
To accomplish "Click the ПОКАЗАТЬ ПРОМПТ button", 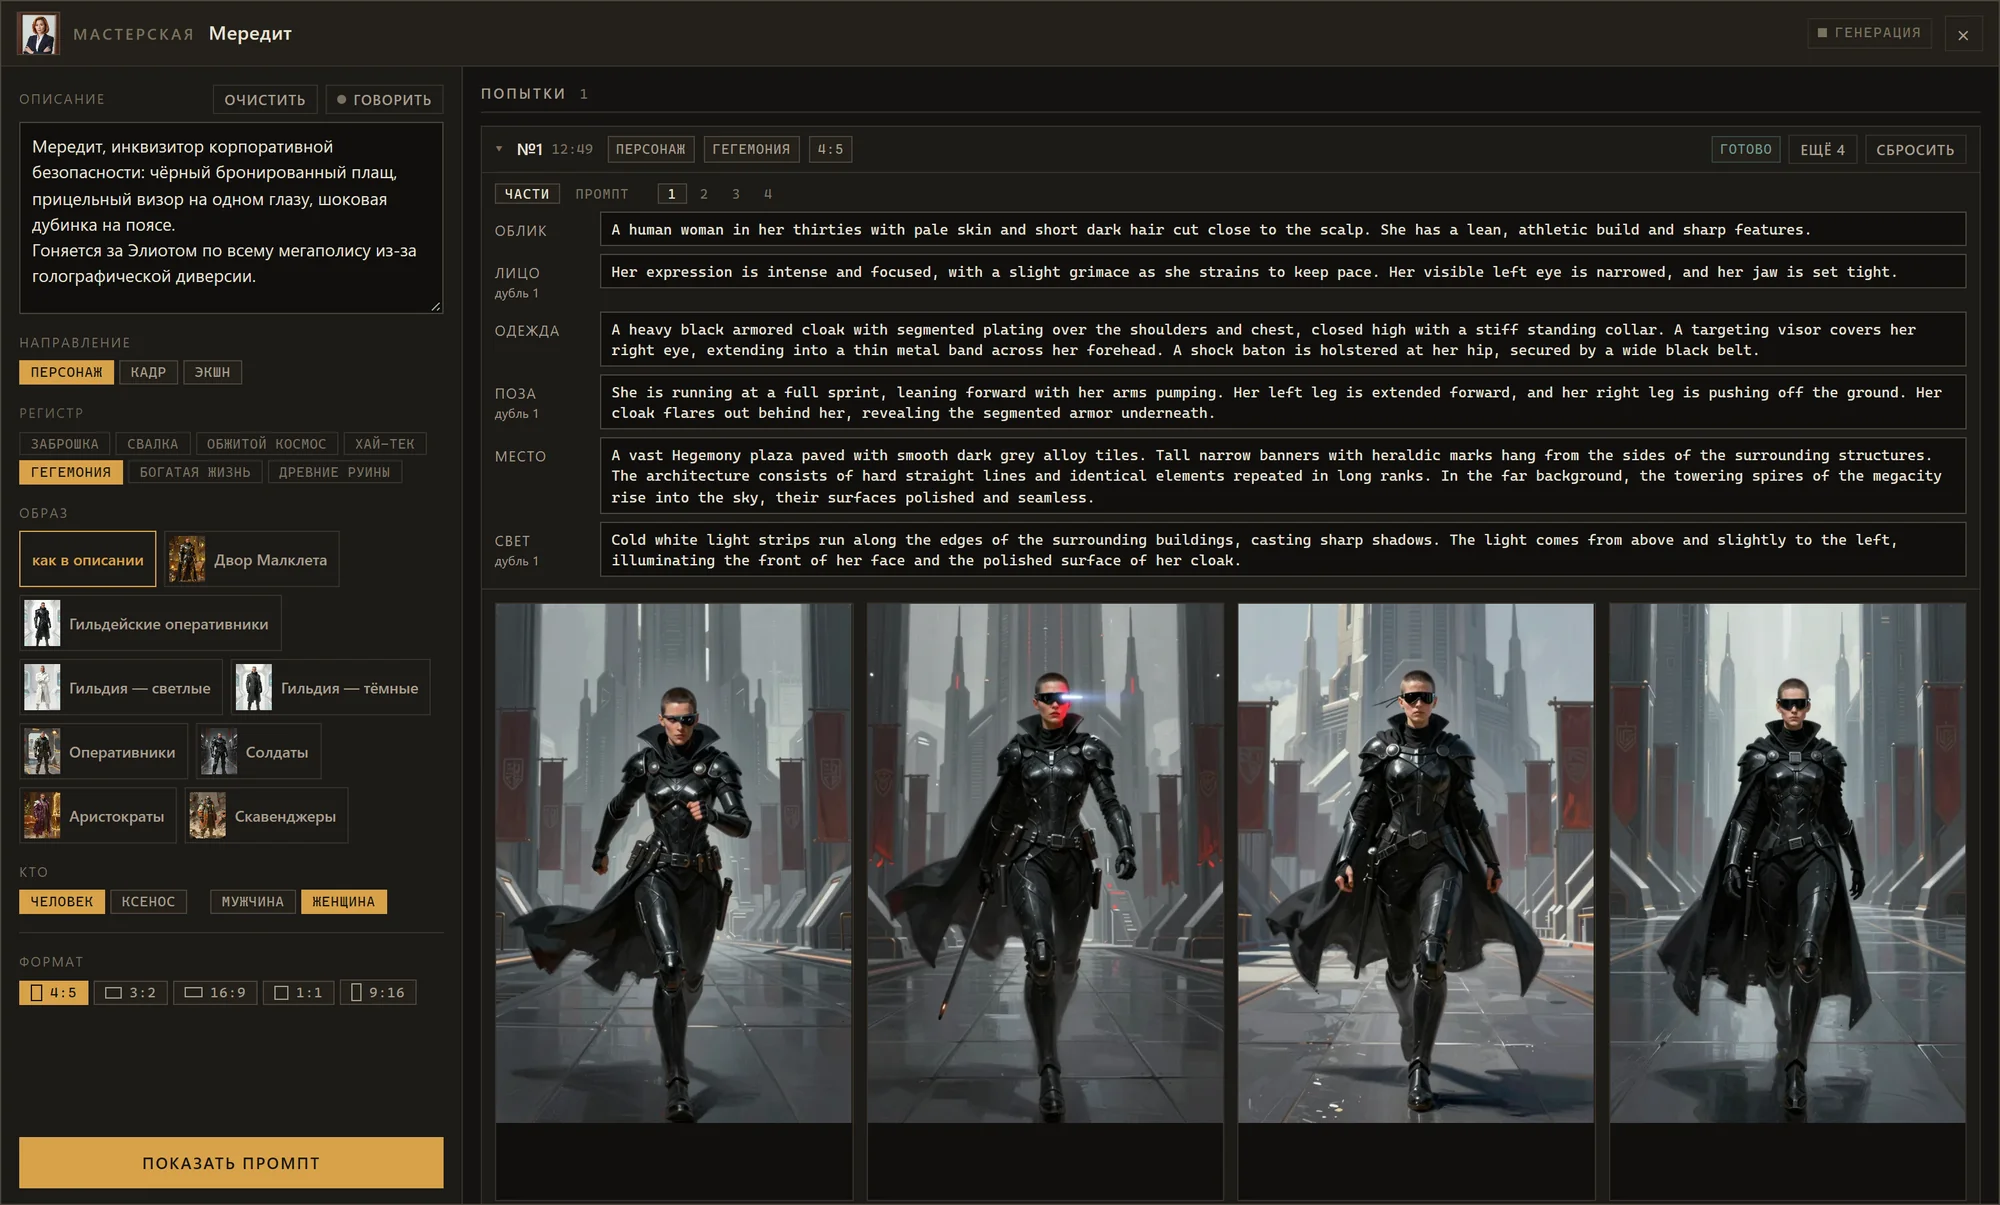I will (x=231, y=1162).
